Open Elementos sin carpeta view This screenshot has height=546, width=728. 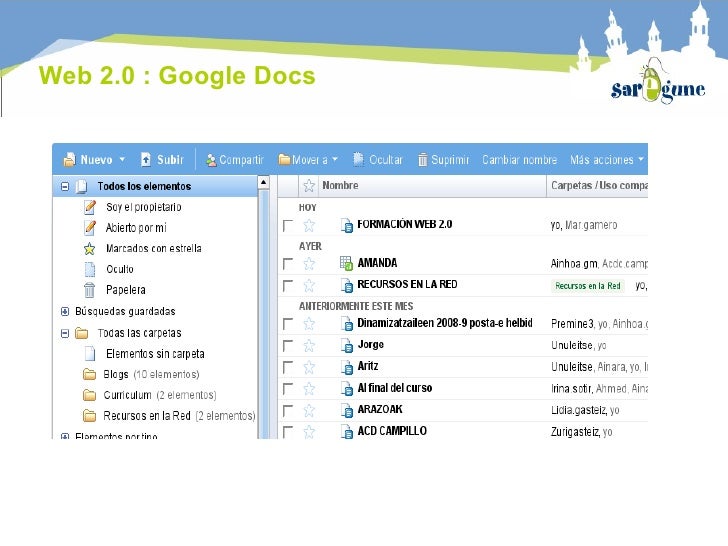(x=155, y=354)
